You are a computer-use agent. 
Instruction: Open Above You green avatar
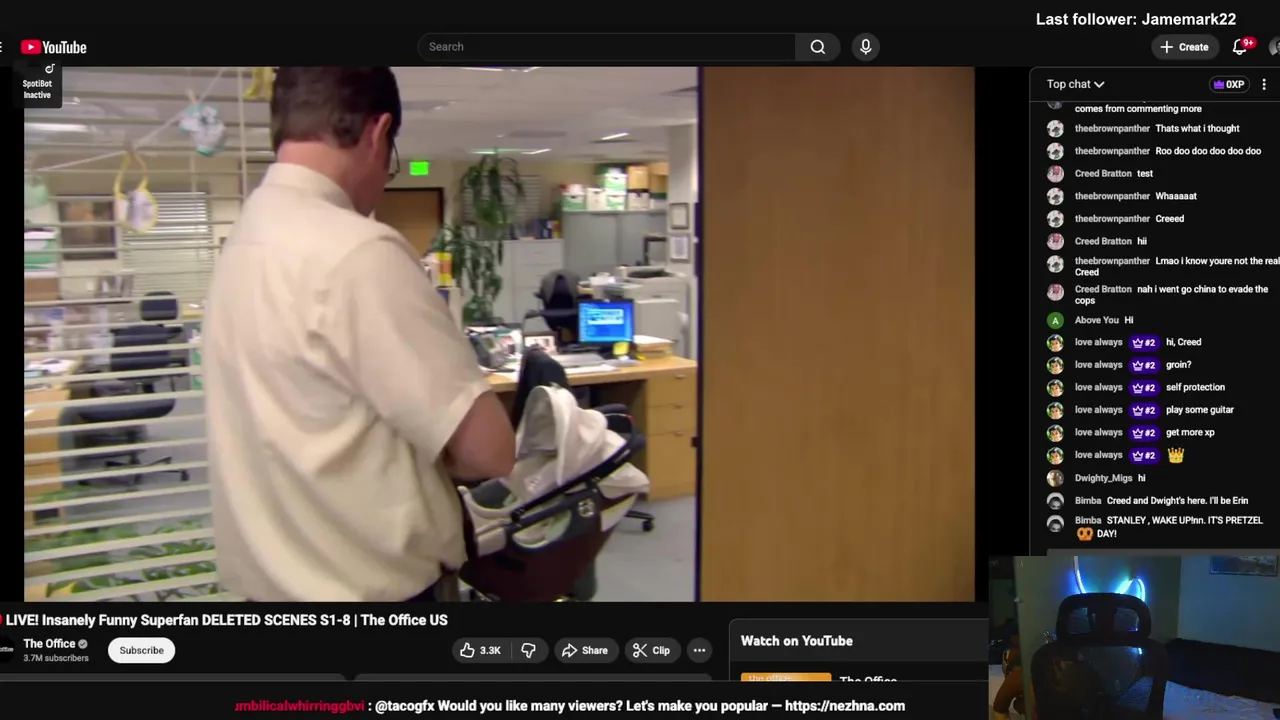point(1055,320)
